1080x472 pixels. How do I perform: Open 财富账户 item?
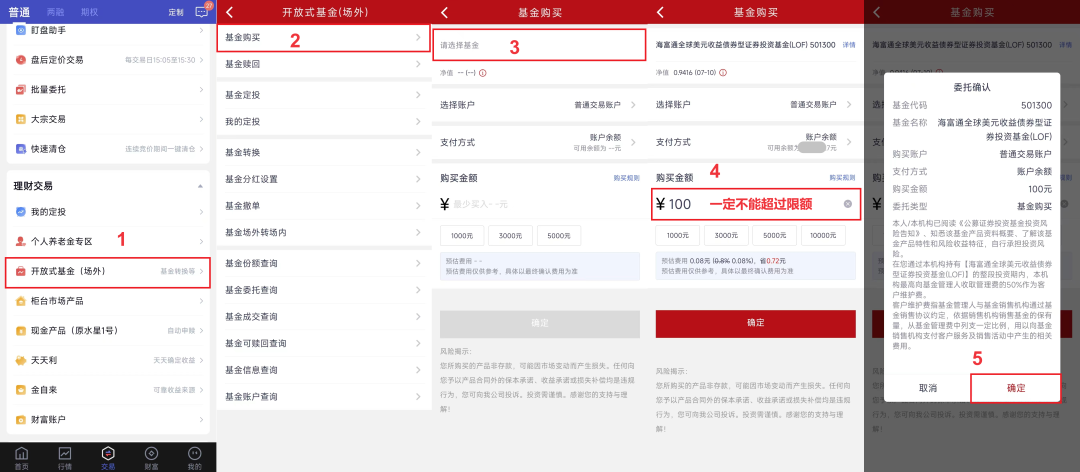point(108,419)
